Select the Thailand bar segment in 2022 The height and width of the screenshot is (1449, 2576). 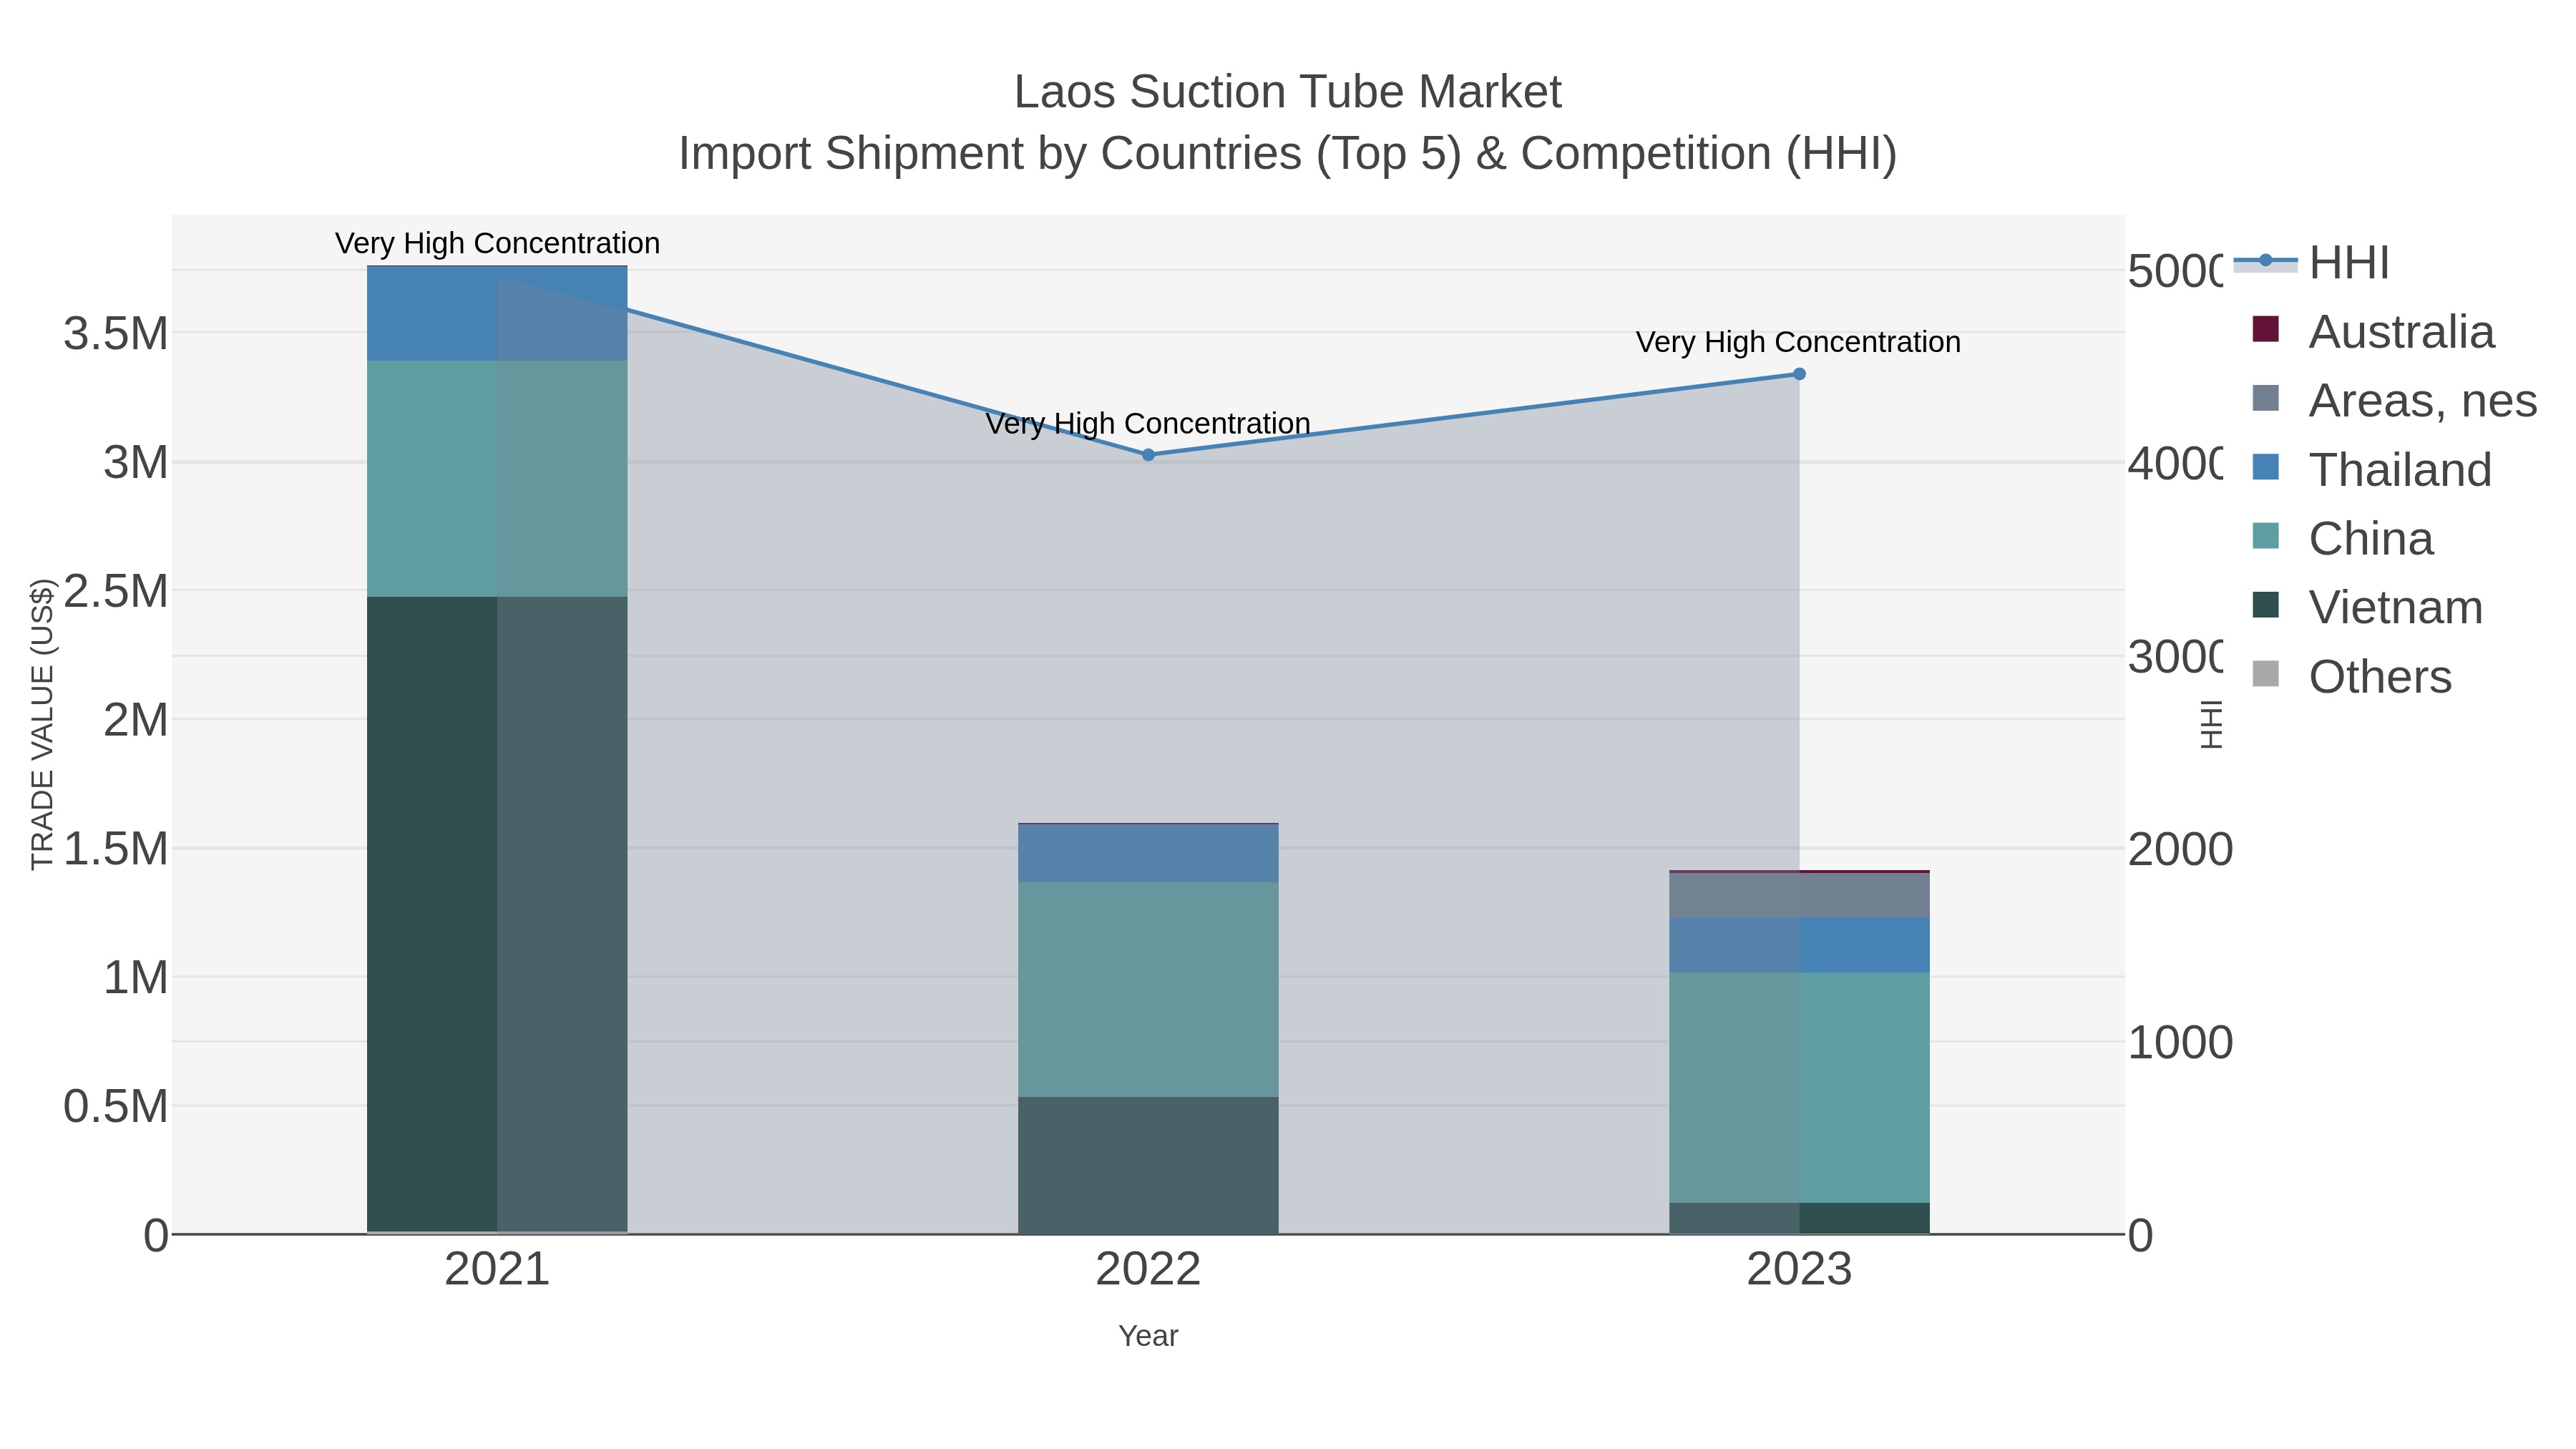[1148, 854]
